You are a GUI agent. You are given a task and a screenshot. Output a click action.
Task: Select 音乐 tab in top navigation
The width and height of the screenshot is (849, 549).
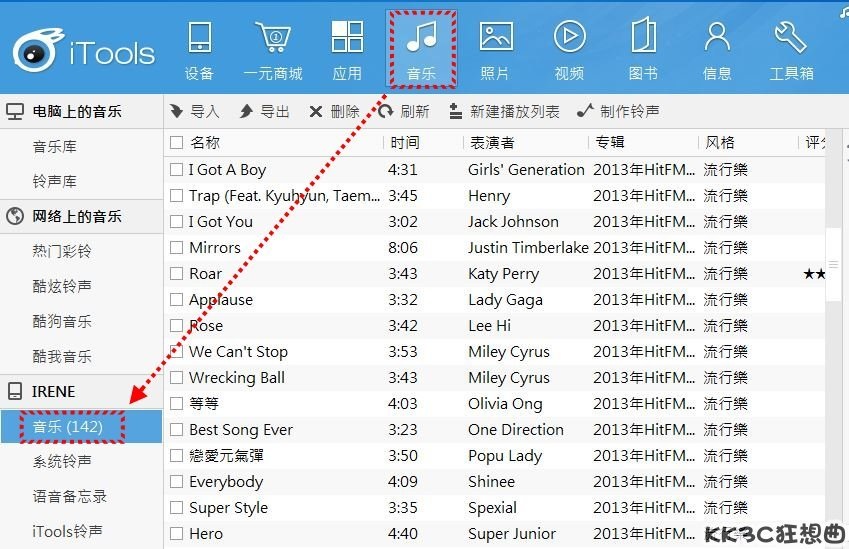421,49
